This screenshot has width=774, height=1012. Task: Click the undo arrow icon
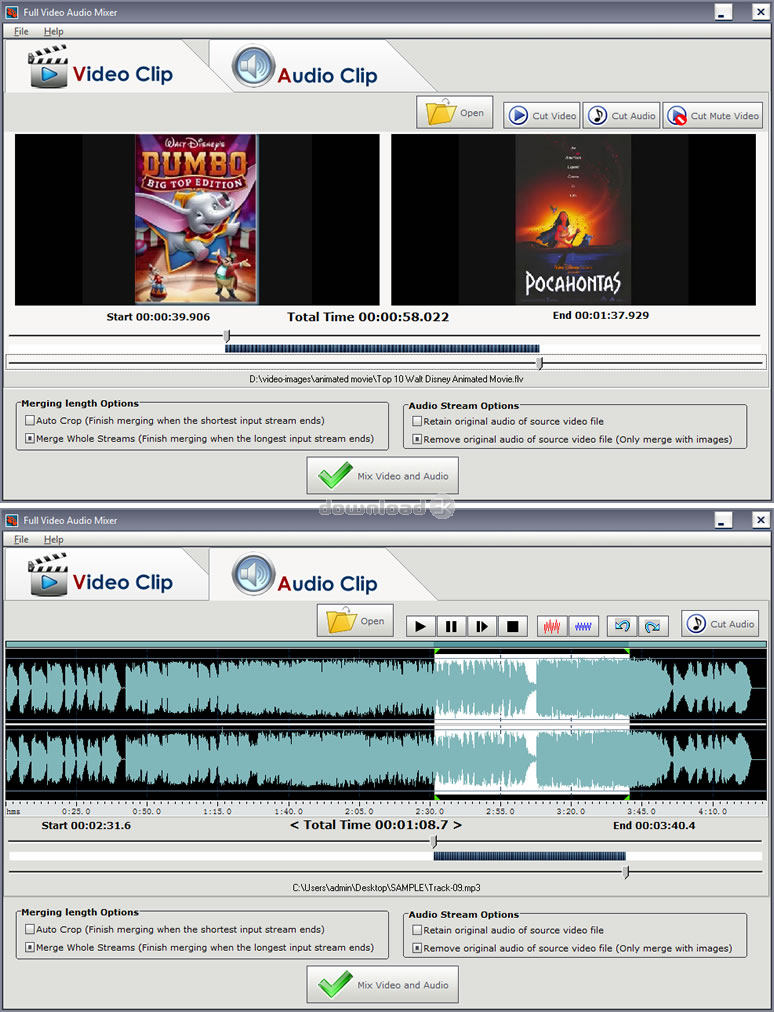pyautogui.click(x=623, y=626)
